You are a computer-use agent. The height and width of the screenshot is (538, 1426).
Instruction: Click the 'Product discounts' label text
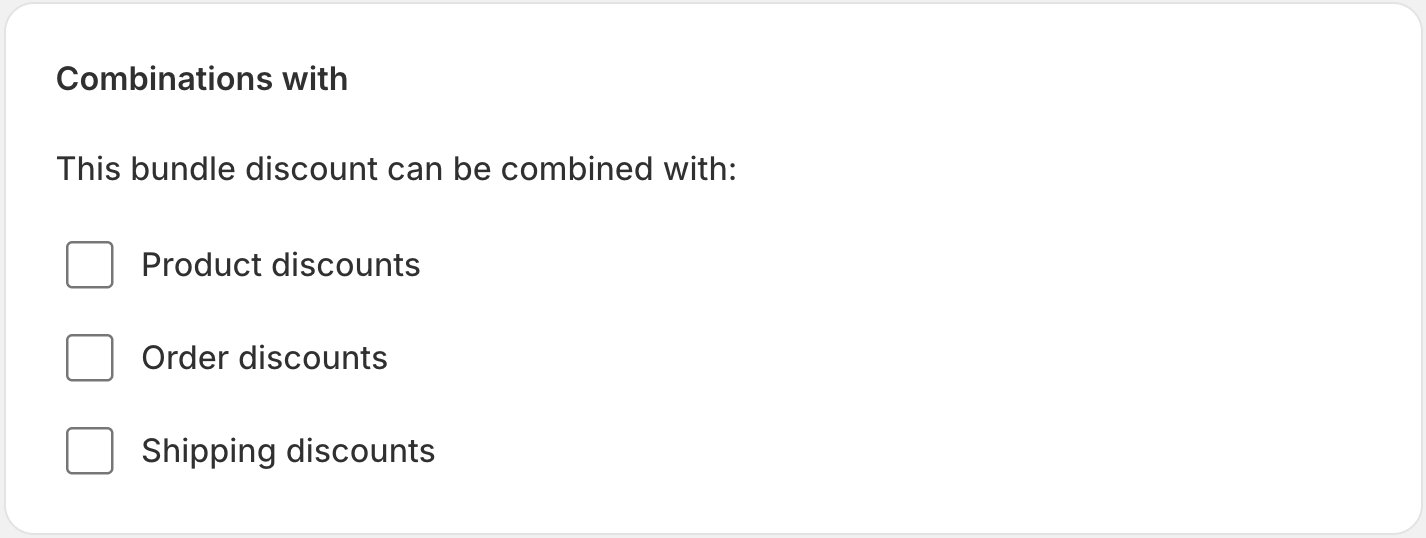281,265
